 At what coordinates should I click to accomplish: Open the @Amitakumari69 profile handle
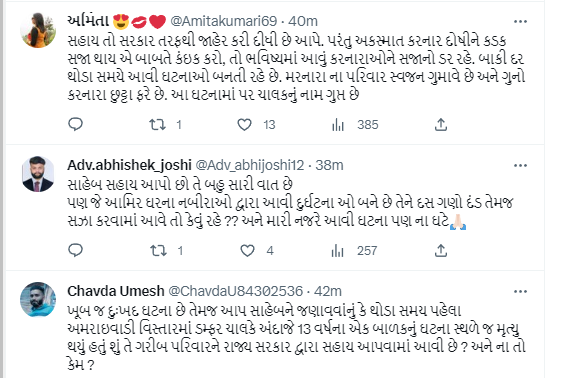[x=224, y=21]
